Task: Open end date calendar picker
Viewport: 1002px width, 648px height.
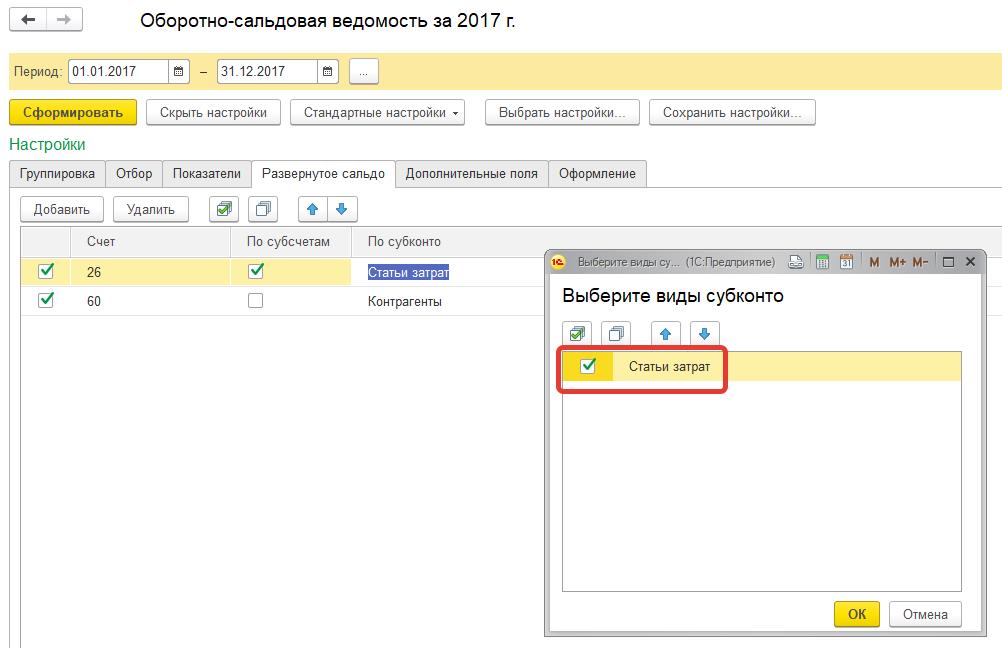Action: [328, 72]
